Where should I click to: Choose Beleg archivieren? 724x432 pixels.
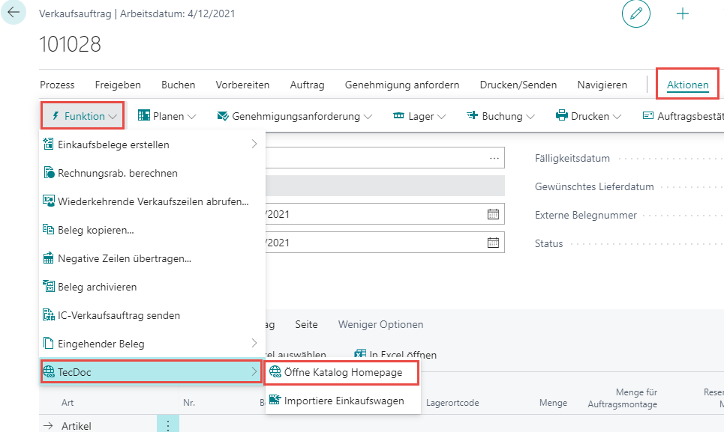pos(152,287)
